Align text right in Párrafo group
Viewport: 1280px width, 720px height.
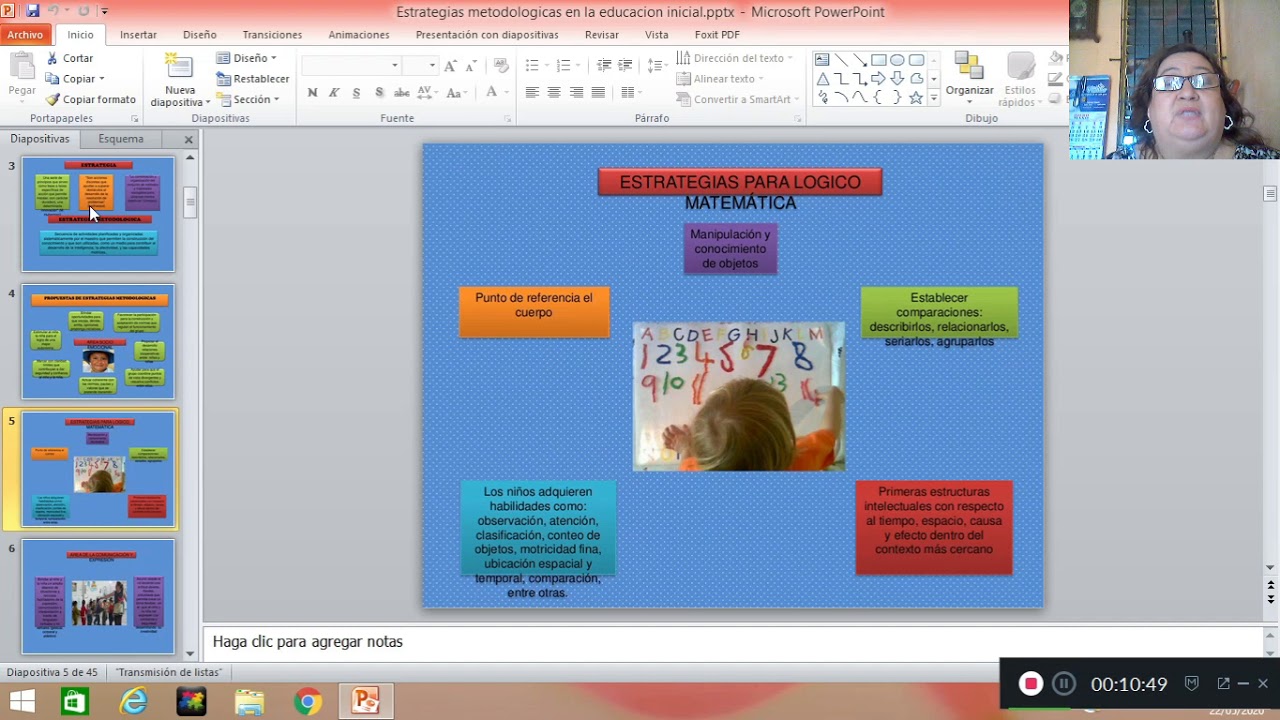click(576, 92)
